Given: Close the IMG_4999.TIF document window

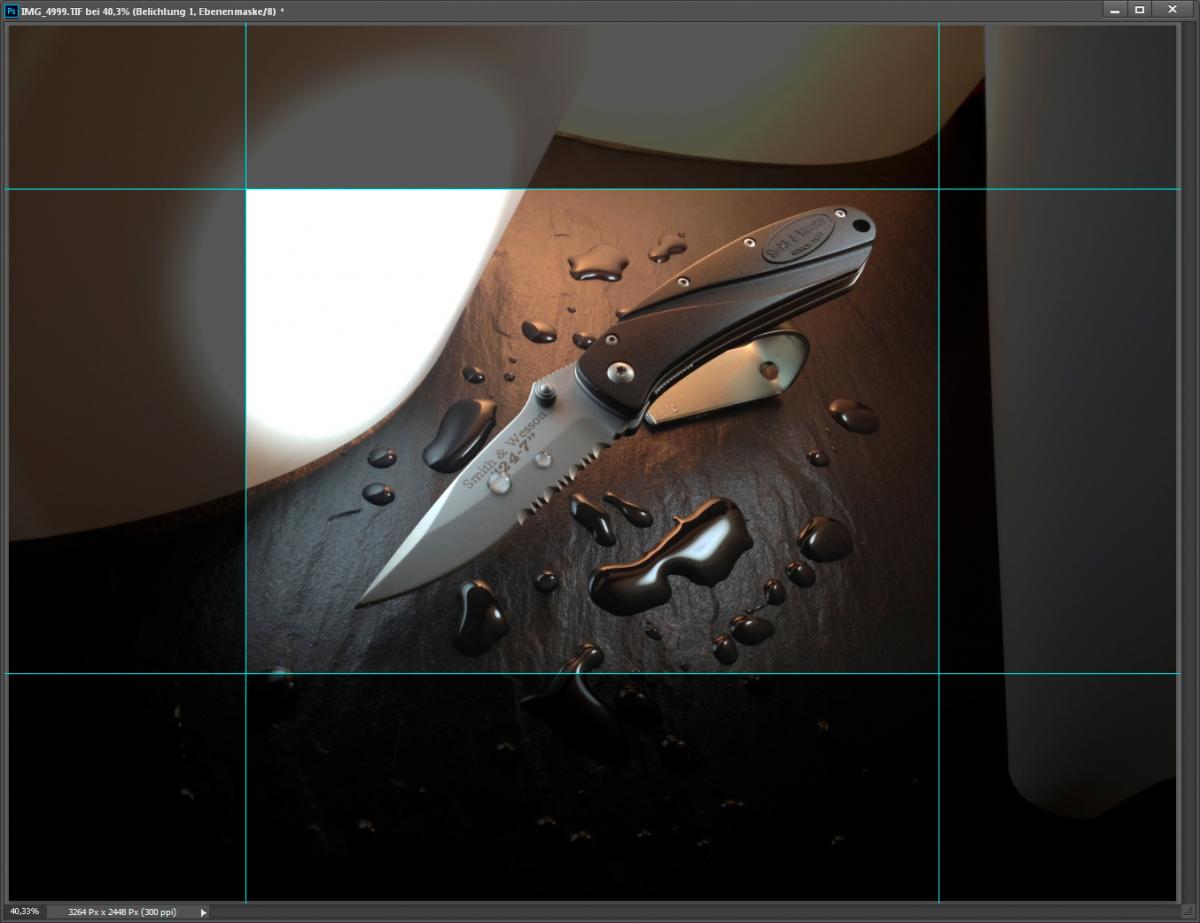Looking at the screenshot, I should coord(1172,10).
